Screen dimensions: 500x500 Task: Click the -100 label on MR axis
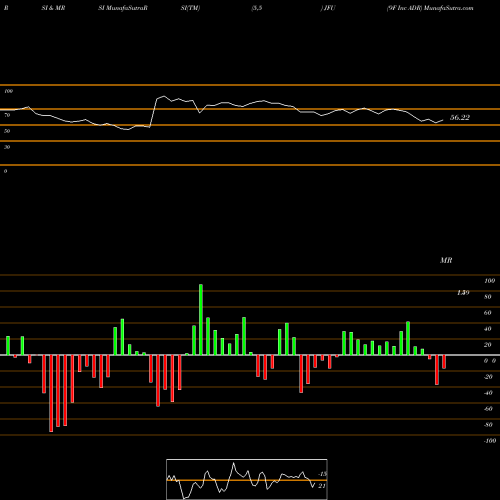click(489, 441)
